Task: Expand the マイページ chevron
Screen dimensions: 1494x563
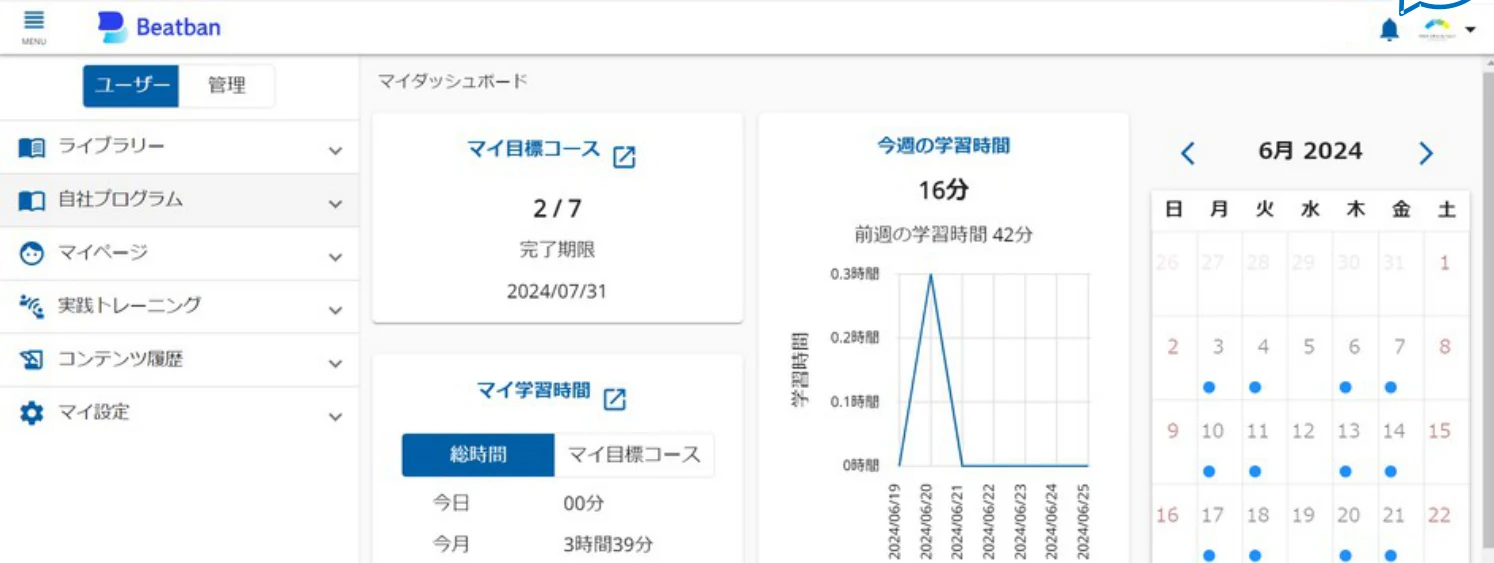Action: (335, 257)
